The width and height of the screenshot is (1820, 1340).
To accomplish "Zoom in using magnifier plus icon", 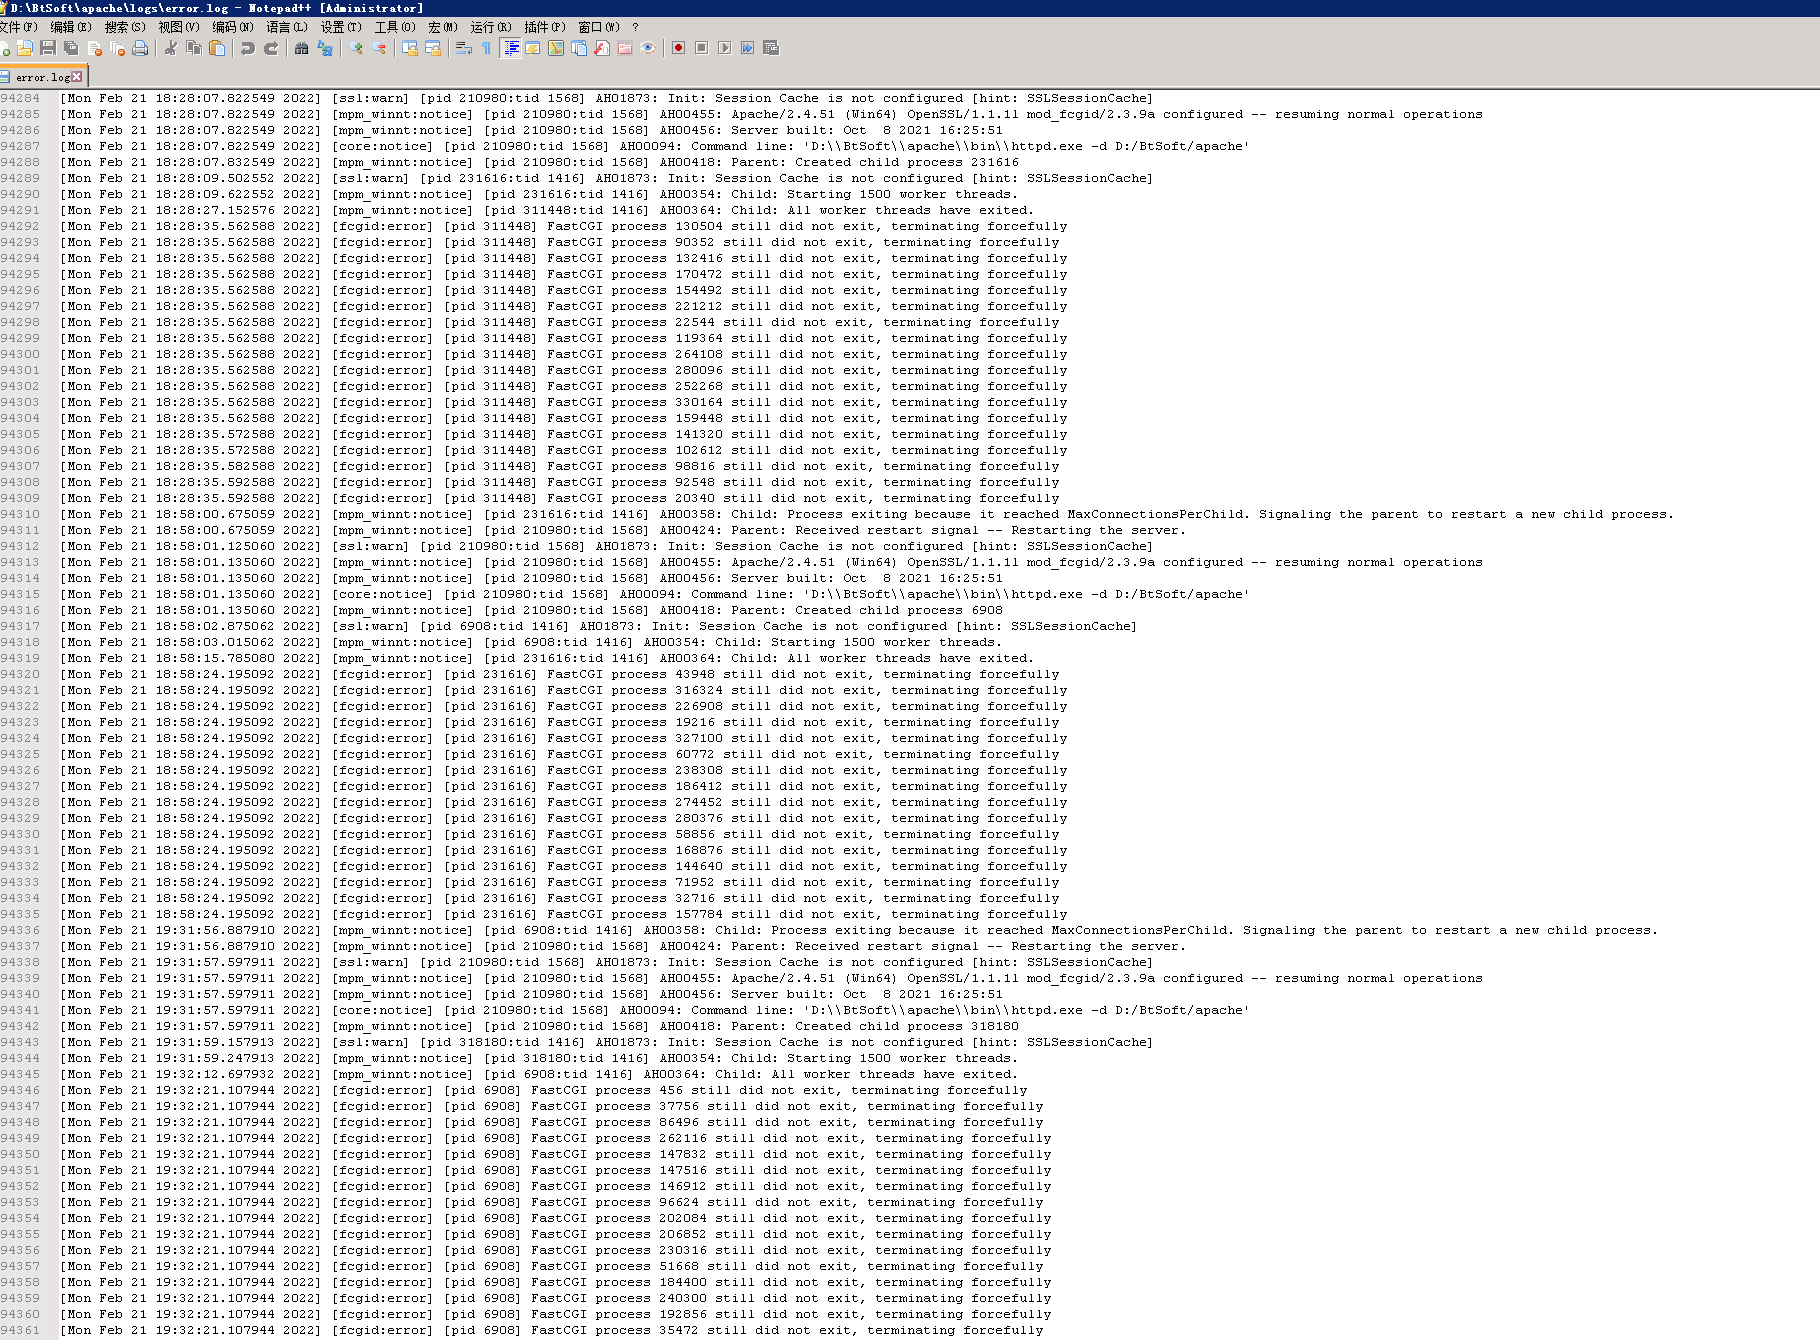I will (x=356, y=48).
